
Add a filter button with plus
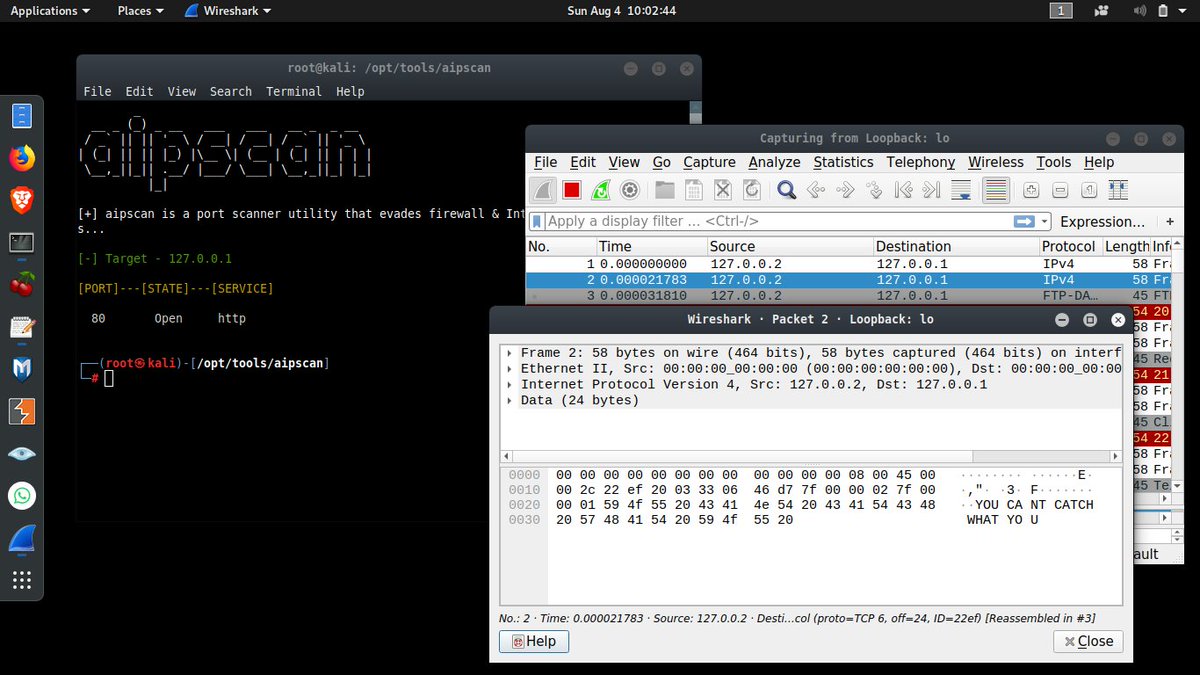click(x=1170, y=222)
